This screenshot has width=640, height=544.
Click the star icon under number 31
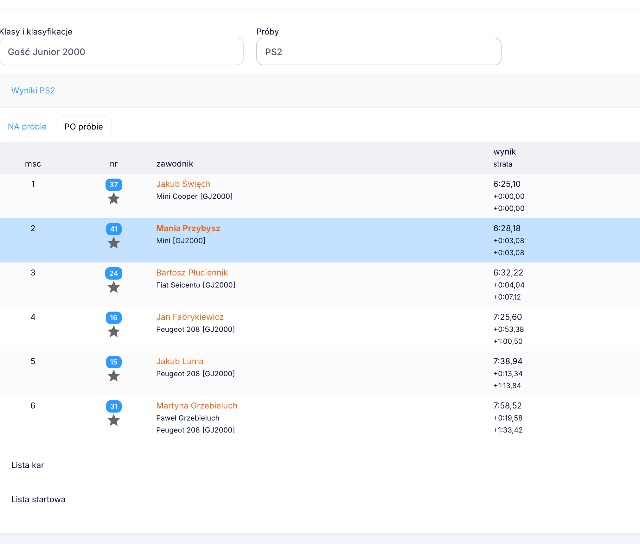tap(114, 420)
